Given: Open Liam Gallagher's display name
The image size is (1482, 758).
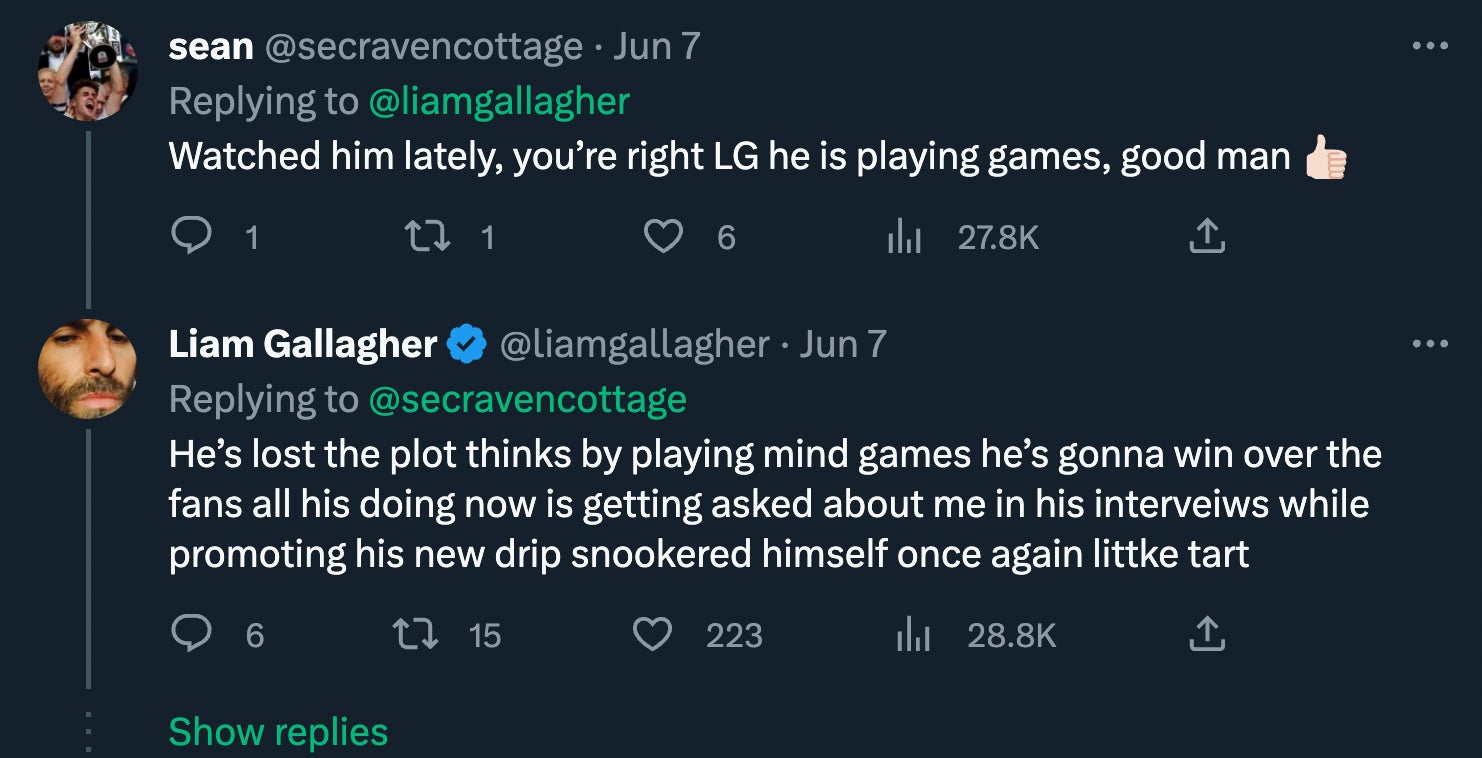Looking at the screenshot, I should point(303,344).
